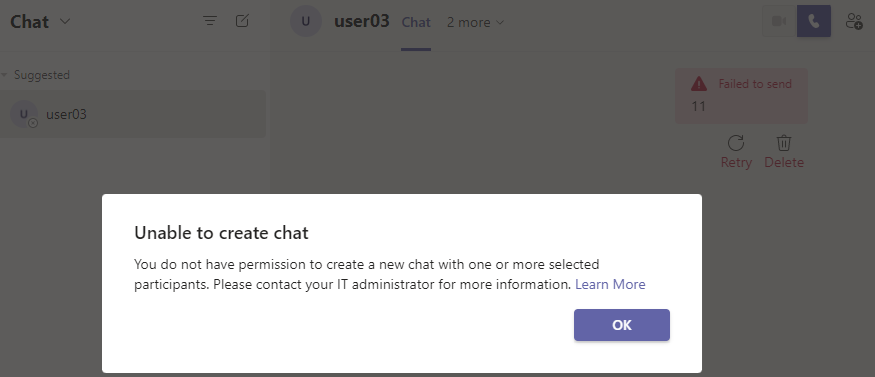Open the 2 more tabs dropdown
The width and height of the screenshot is (875, 377).
point(475,22)
